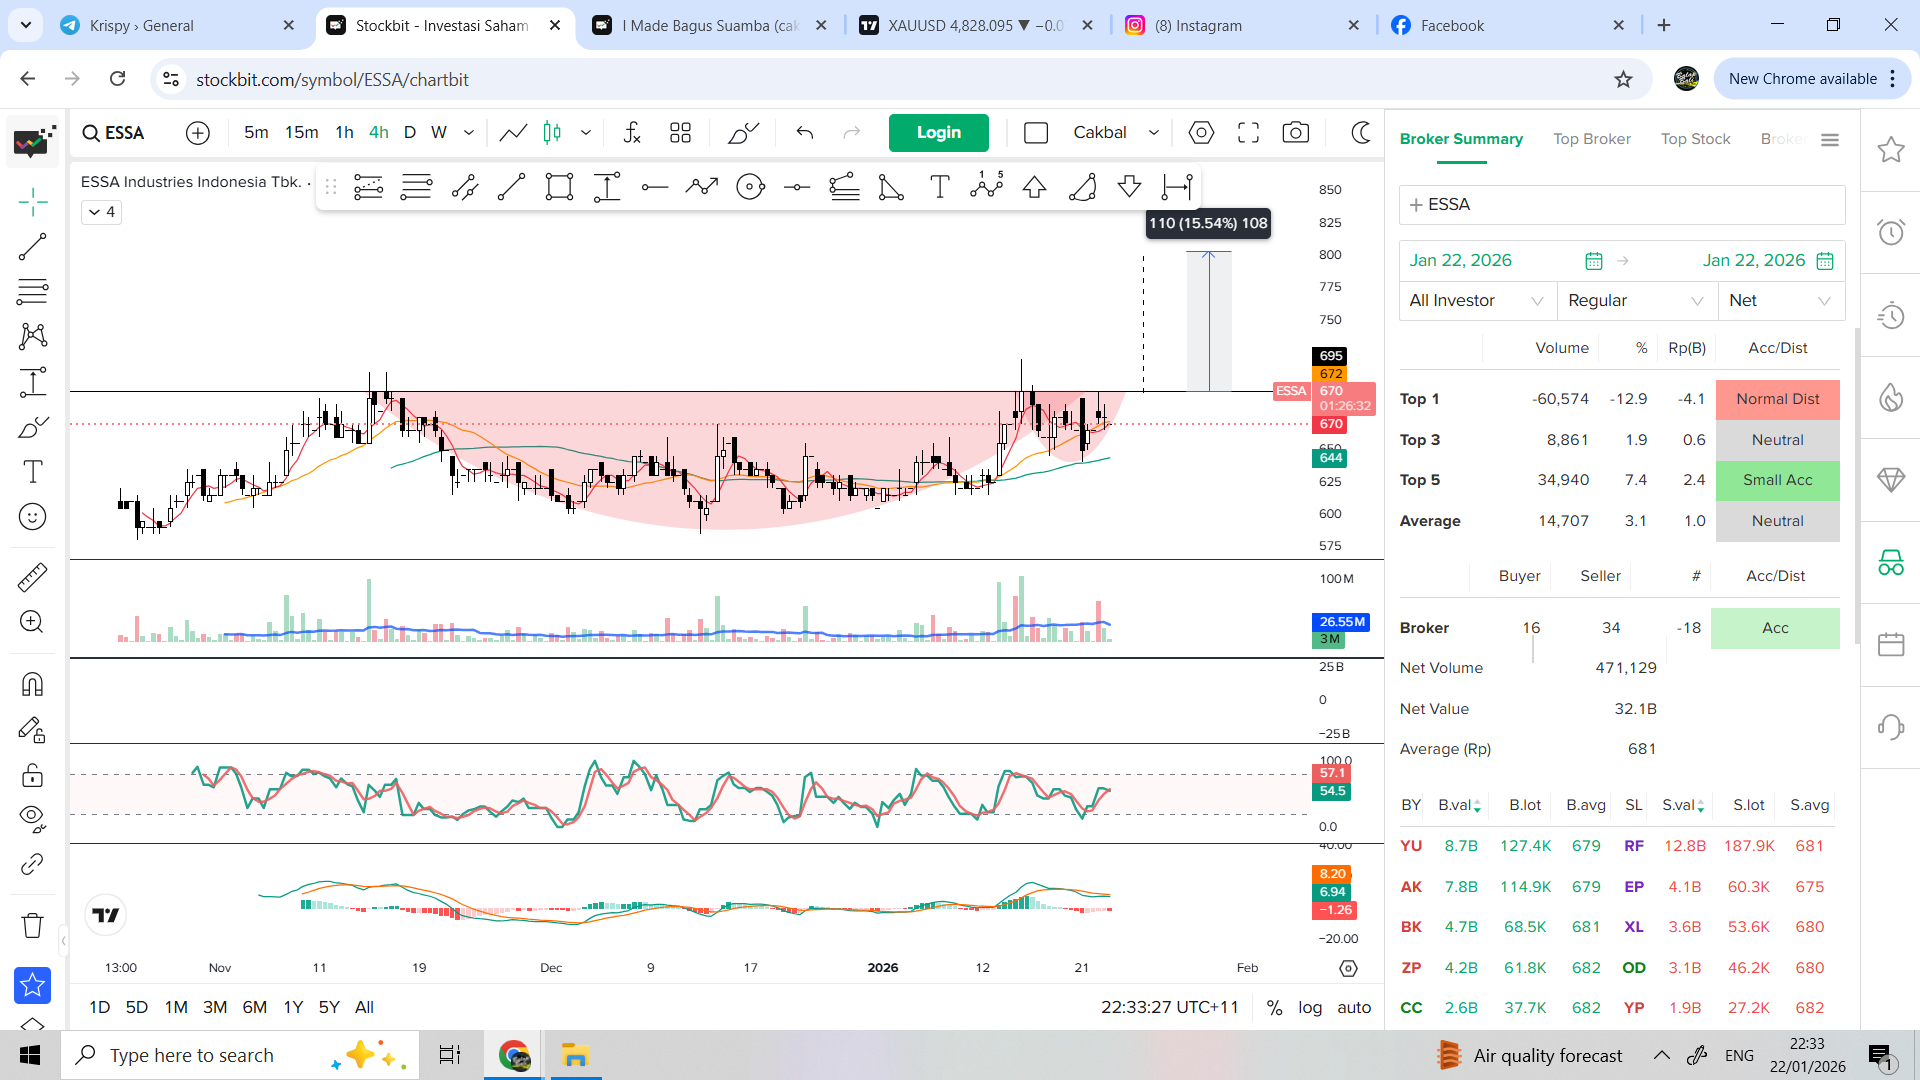The width and height of the screenshot is (1920, 1080).
Task: Open the All Investor dropdown
Action: 1475,300
